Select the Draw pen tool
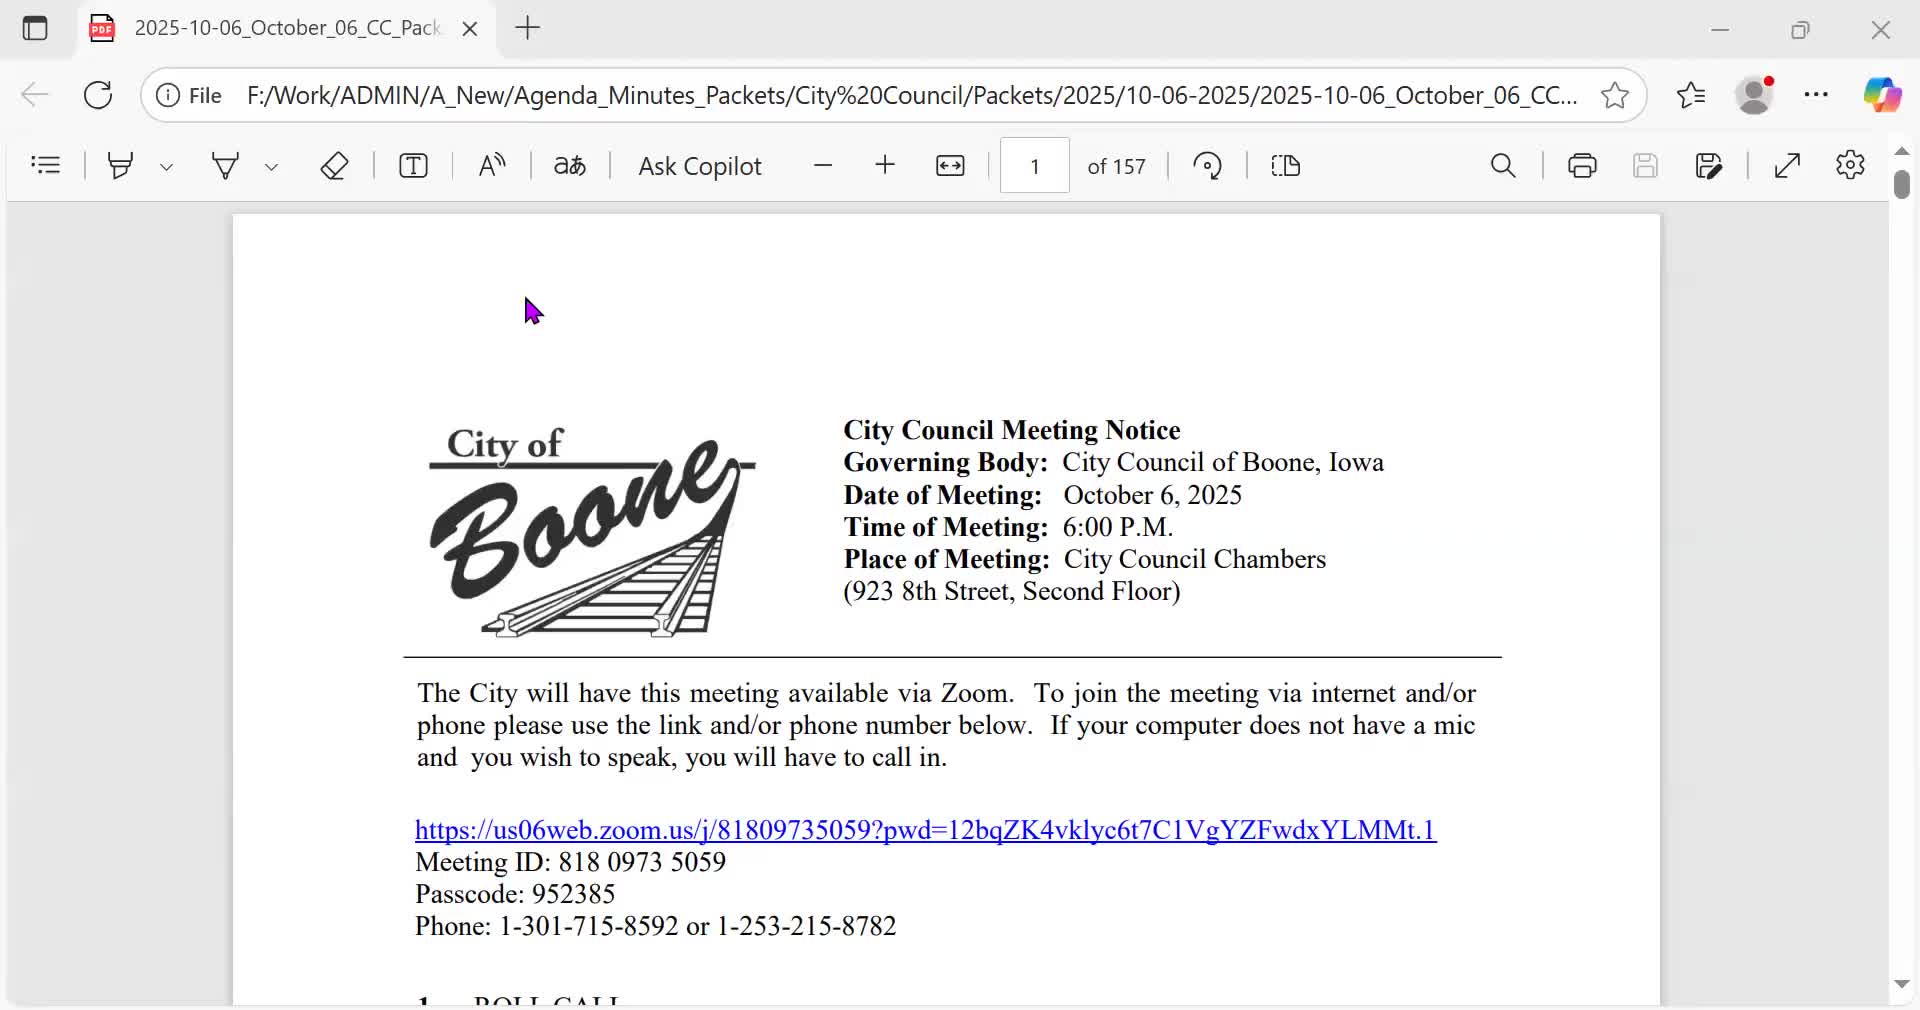The width and height of the screenshot is (1920, 1010). point(226,165)
